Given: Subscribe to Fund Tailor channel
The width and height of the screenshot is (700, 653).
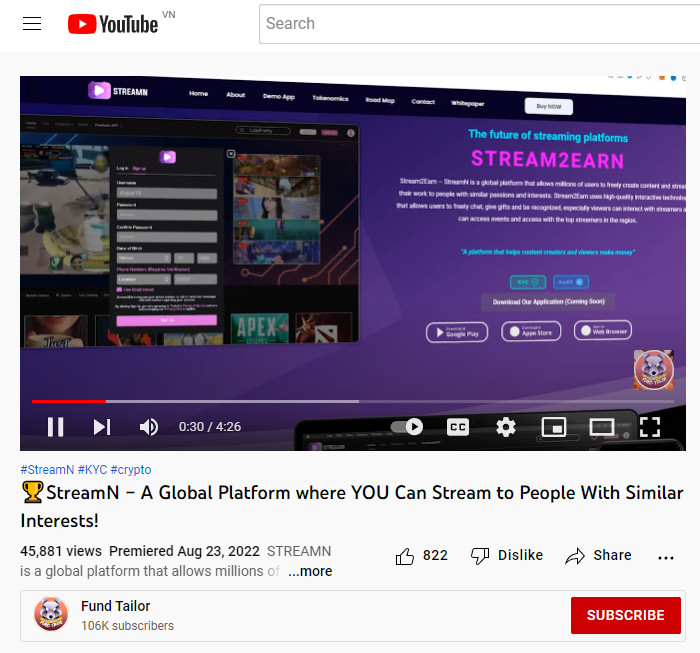Looking at the screenshot, I should pyautogui.click(x=625, y=615).
